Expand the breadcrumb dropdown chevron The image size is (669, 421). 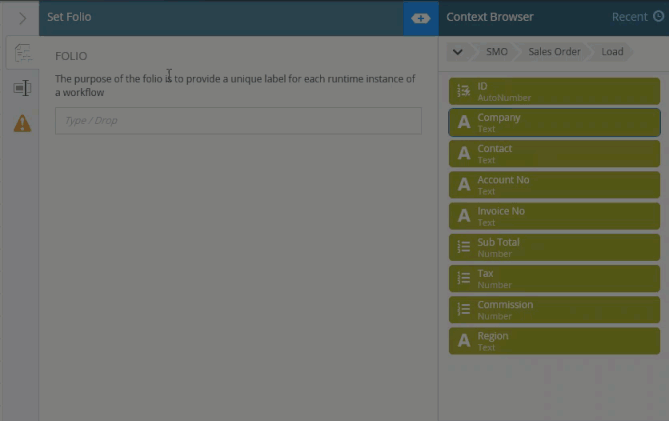(x=457, y=52)
